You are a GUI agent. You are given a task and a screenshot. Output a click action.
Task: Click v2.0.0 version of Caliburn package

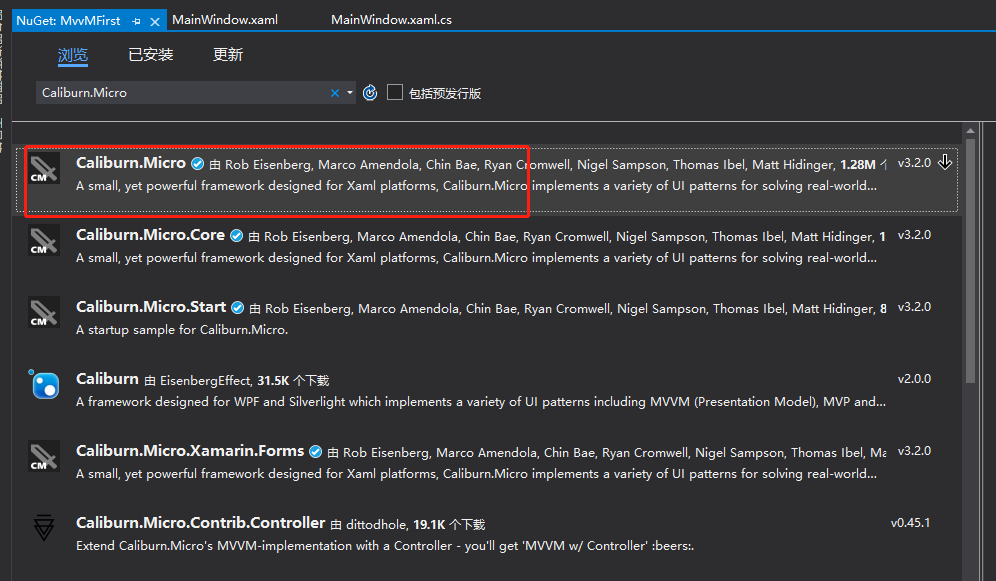coord(914,379)
